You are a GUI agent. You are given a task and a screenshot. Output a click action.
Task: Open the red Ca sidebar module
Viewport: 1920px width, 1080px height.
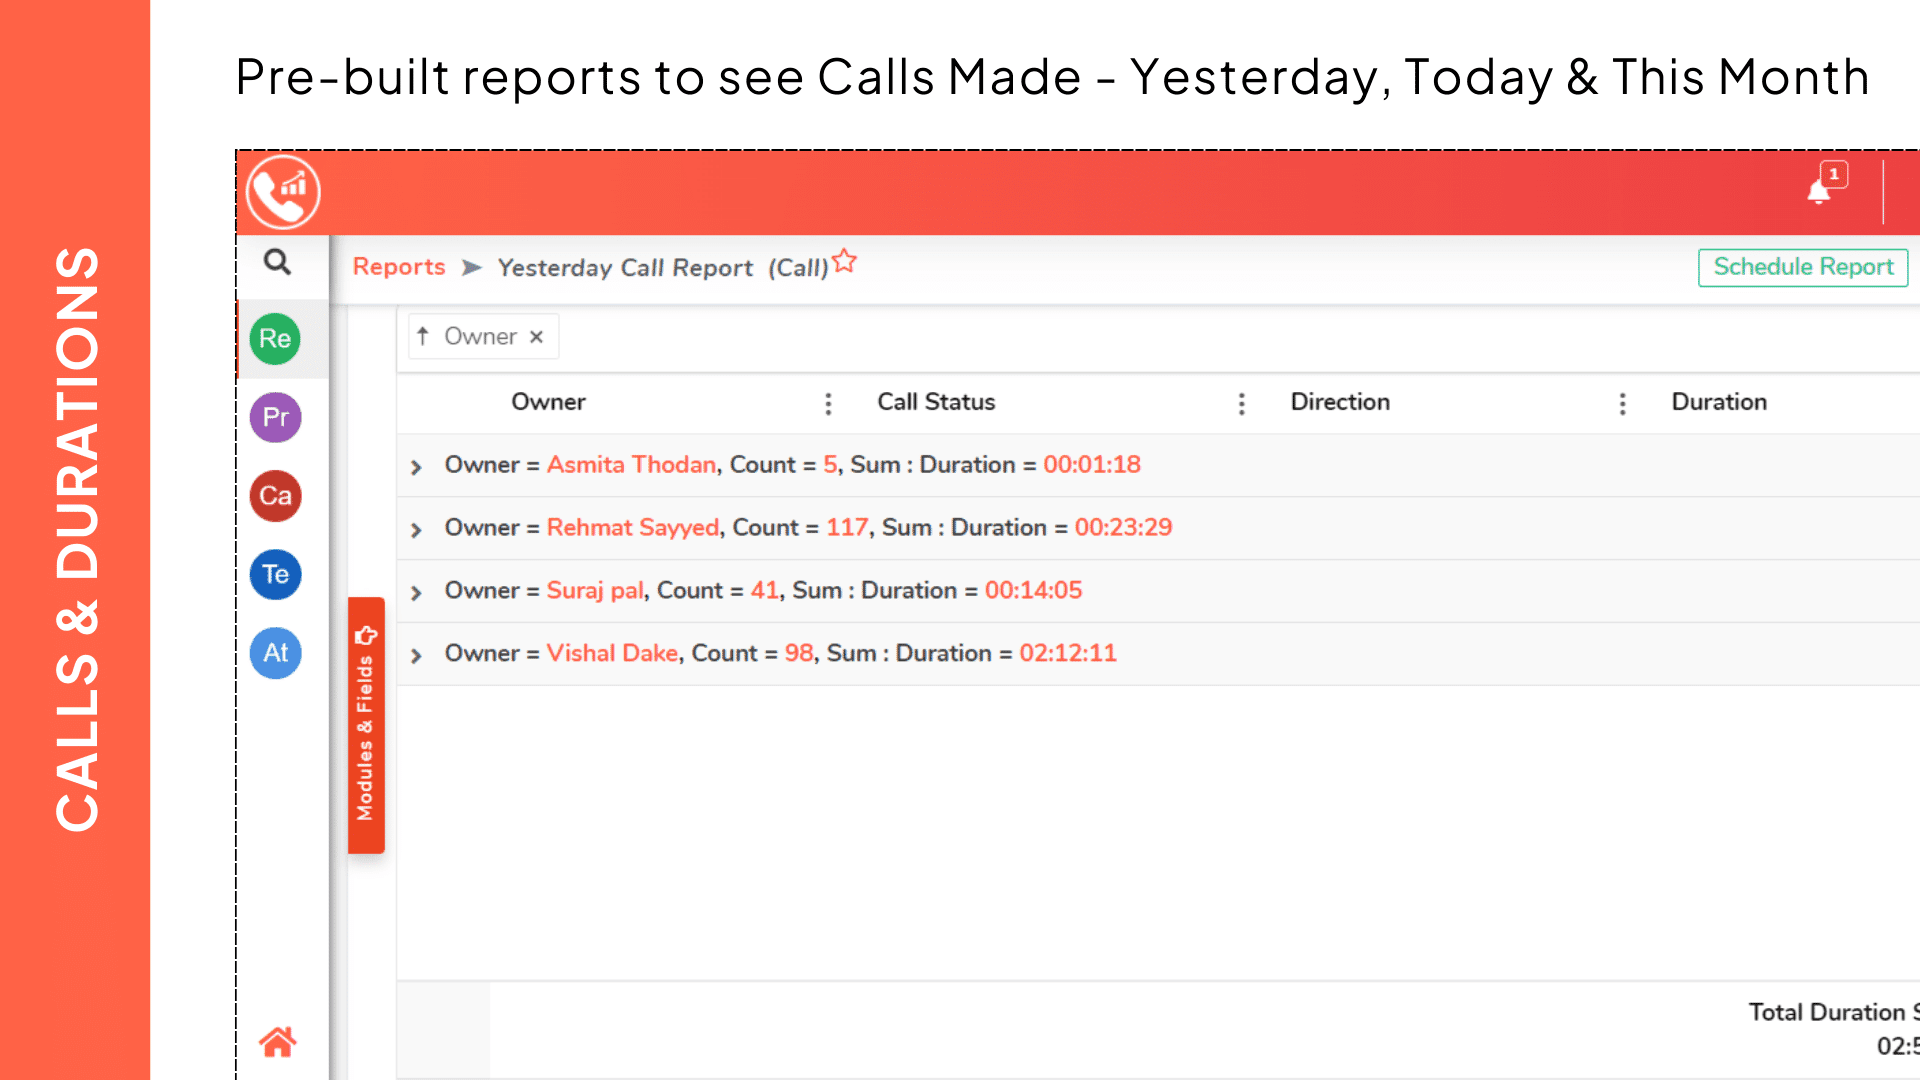275,496
